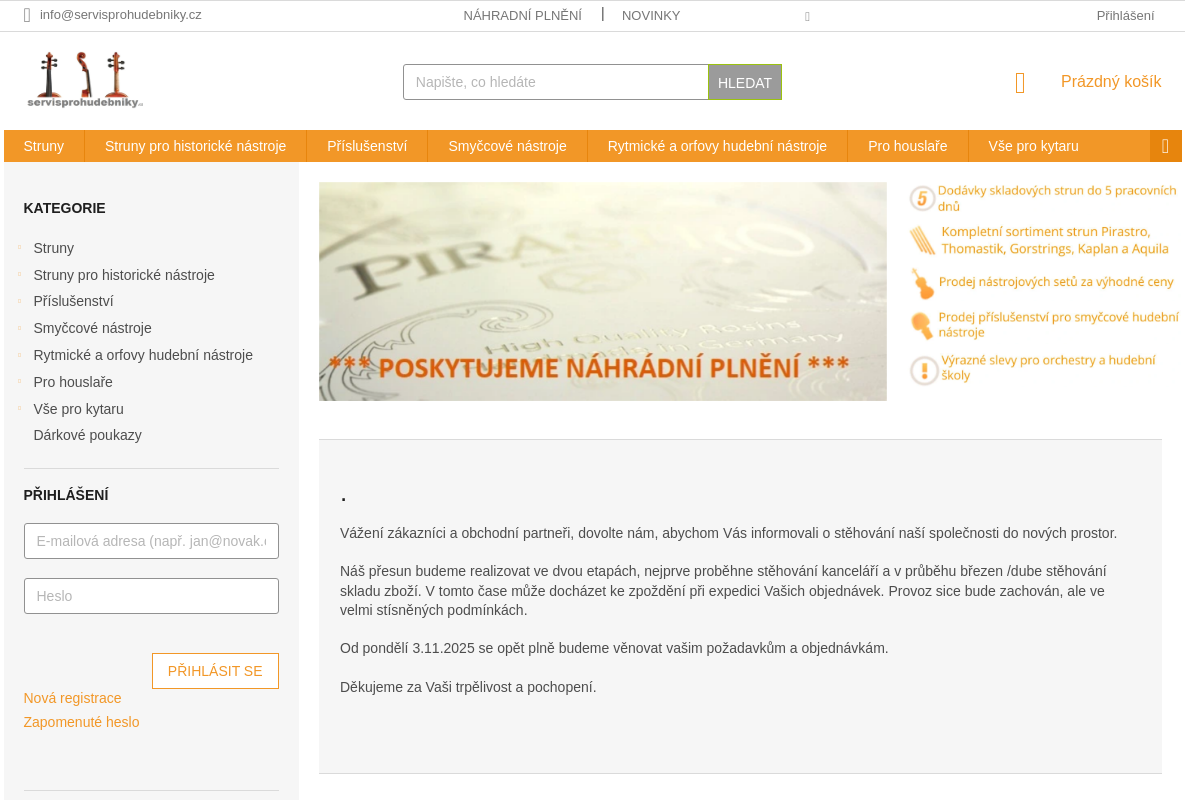
Task: Click the Pirastro náhradní plnění banner
Action: coord(603,291)
